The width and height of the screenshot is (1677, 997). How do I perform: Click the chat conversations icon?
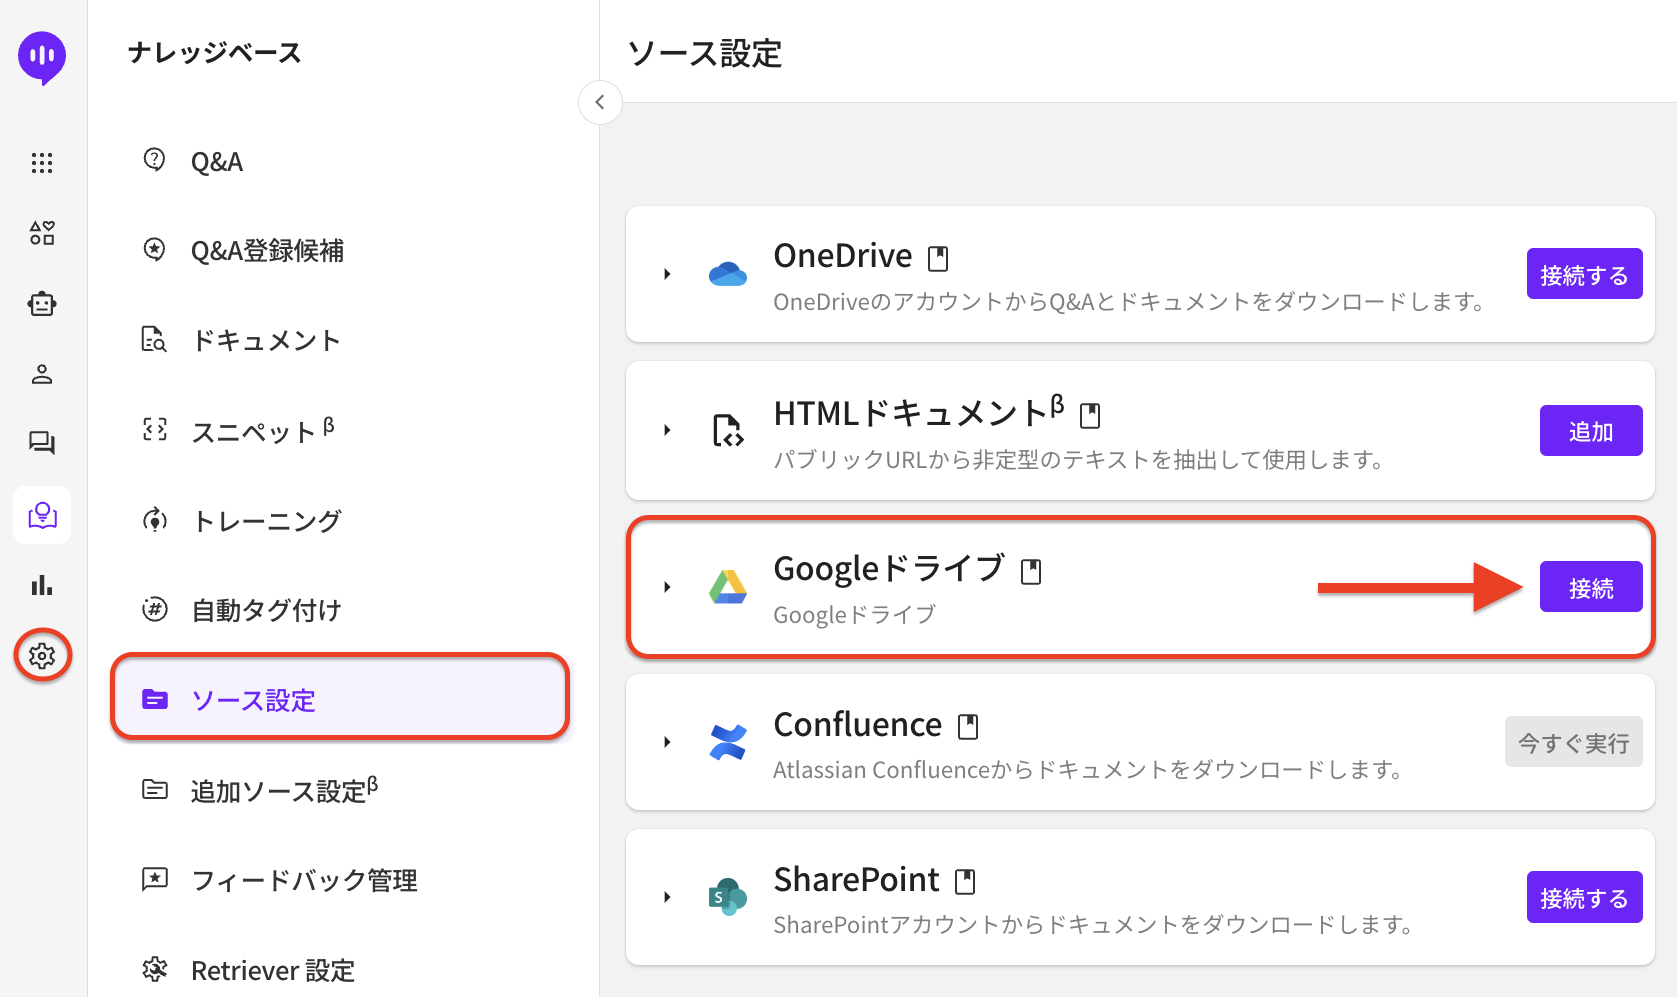[x=42, y=443]
